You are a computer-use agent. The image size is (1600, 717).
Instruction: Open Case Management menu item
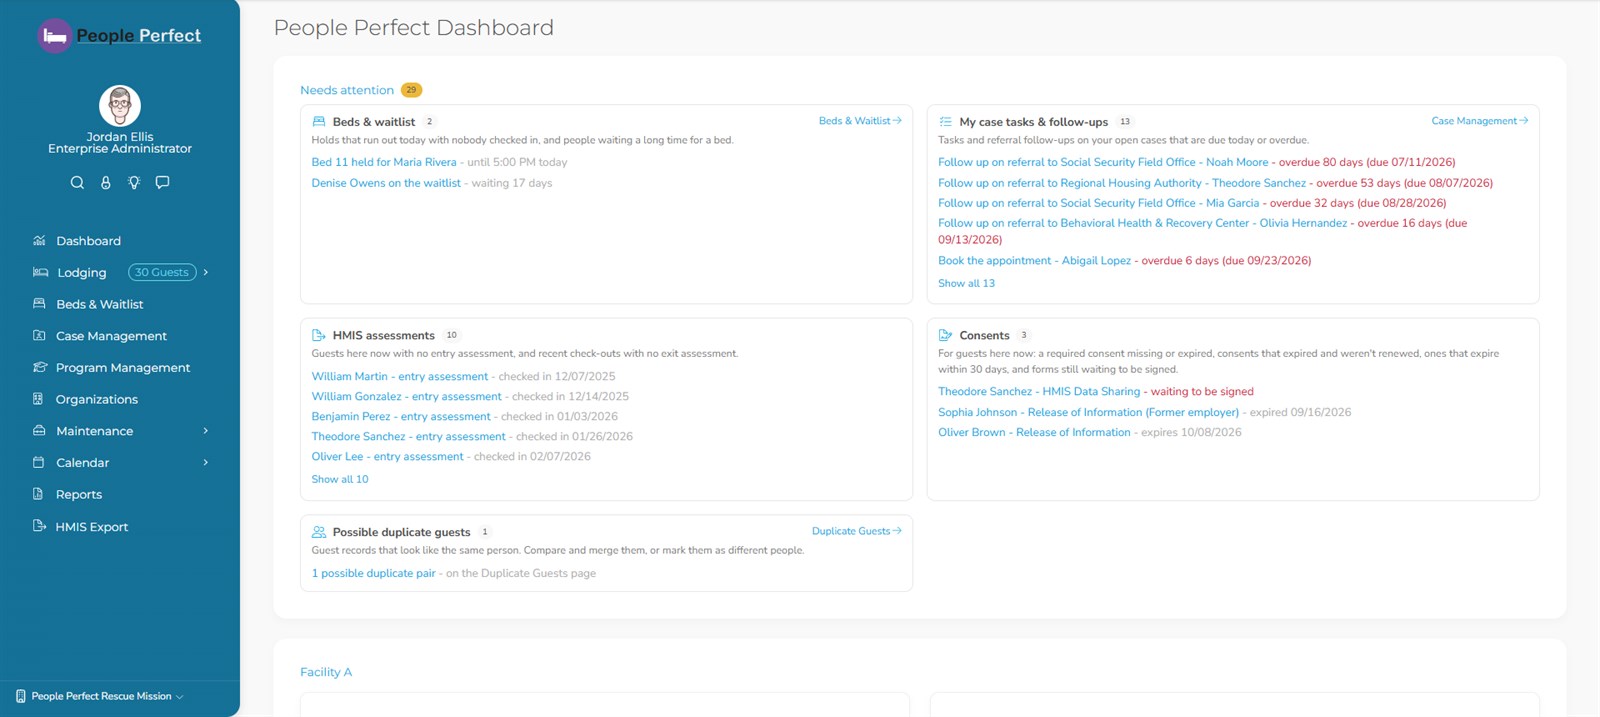point(111,336)
